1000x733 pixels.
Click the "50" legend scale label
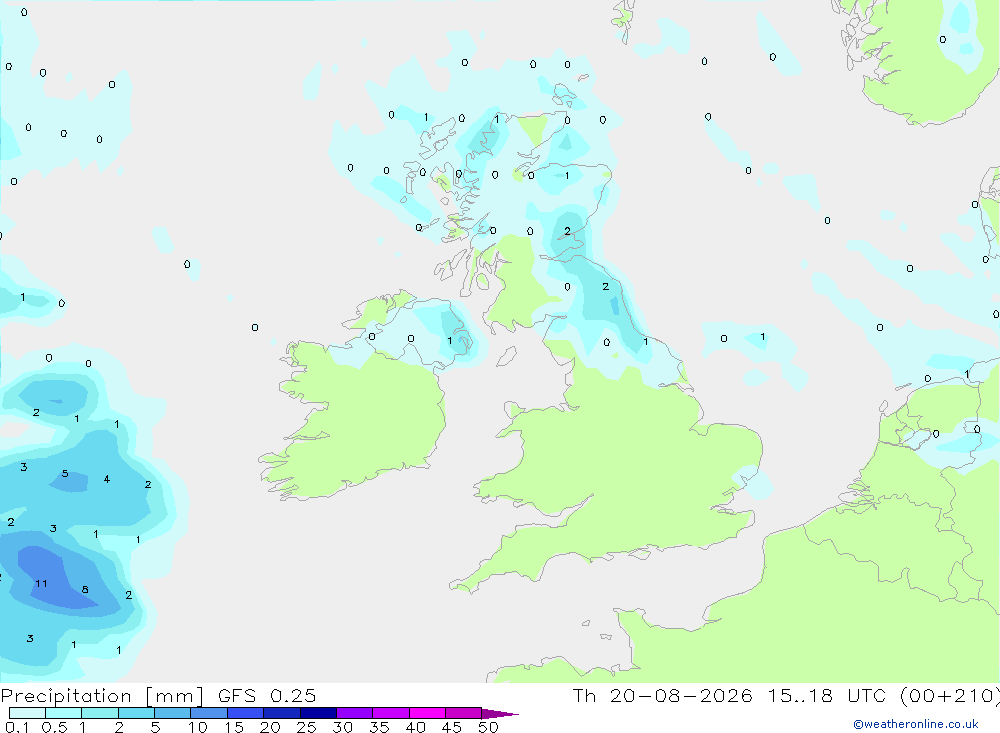coord(489,727)
